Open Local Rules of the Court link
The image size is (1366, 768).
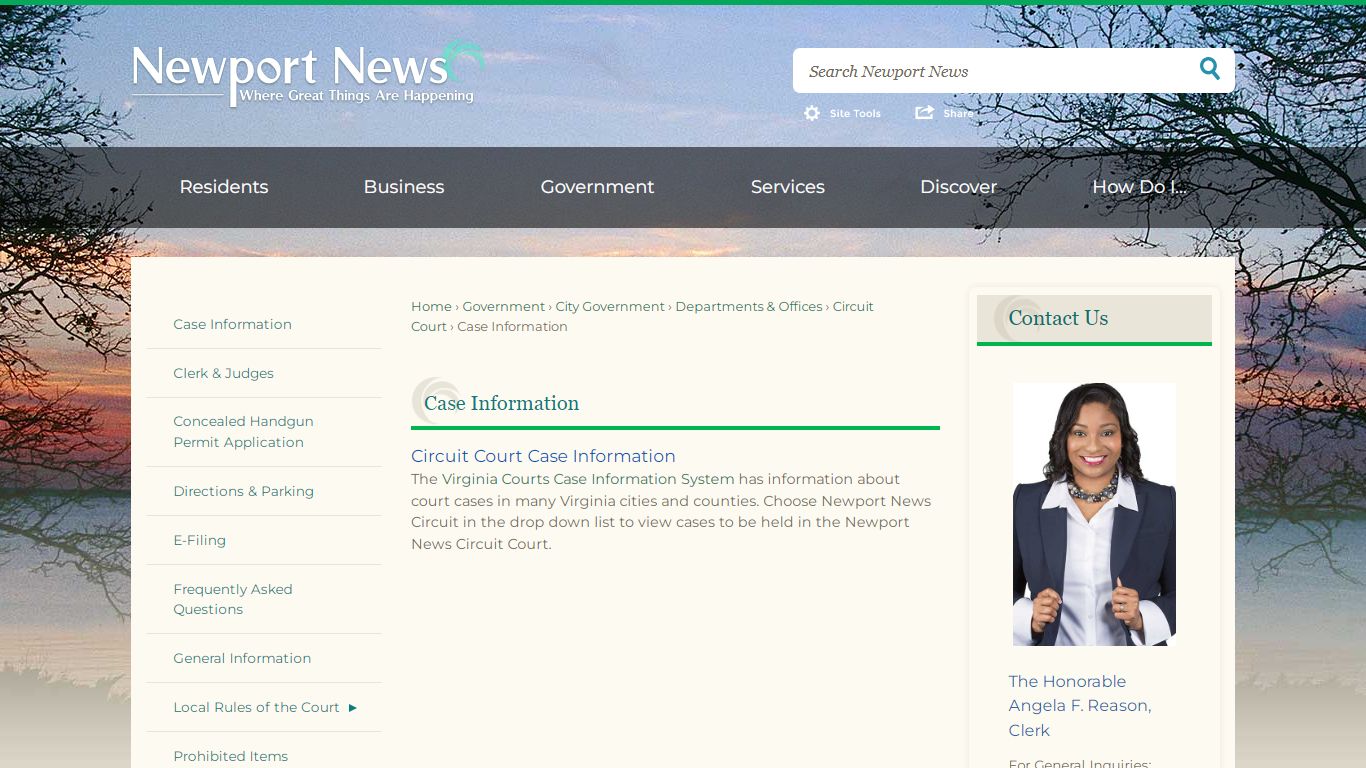(256, 707)
